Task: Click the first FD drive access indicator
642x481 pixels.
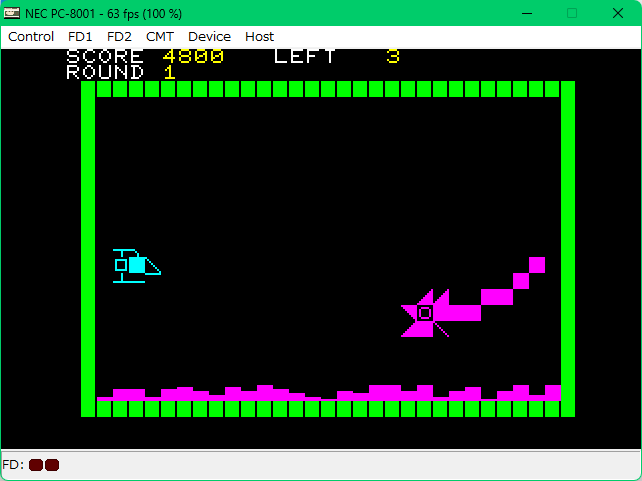Action: (x=36, y=465)
